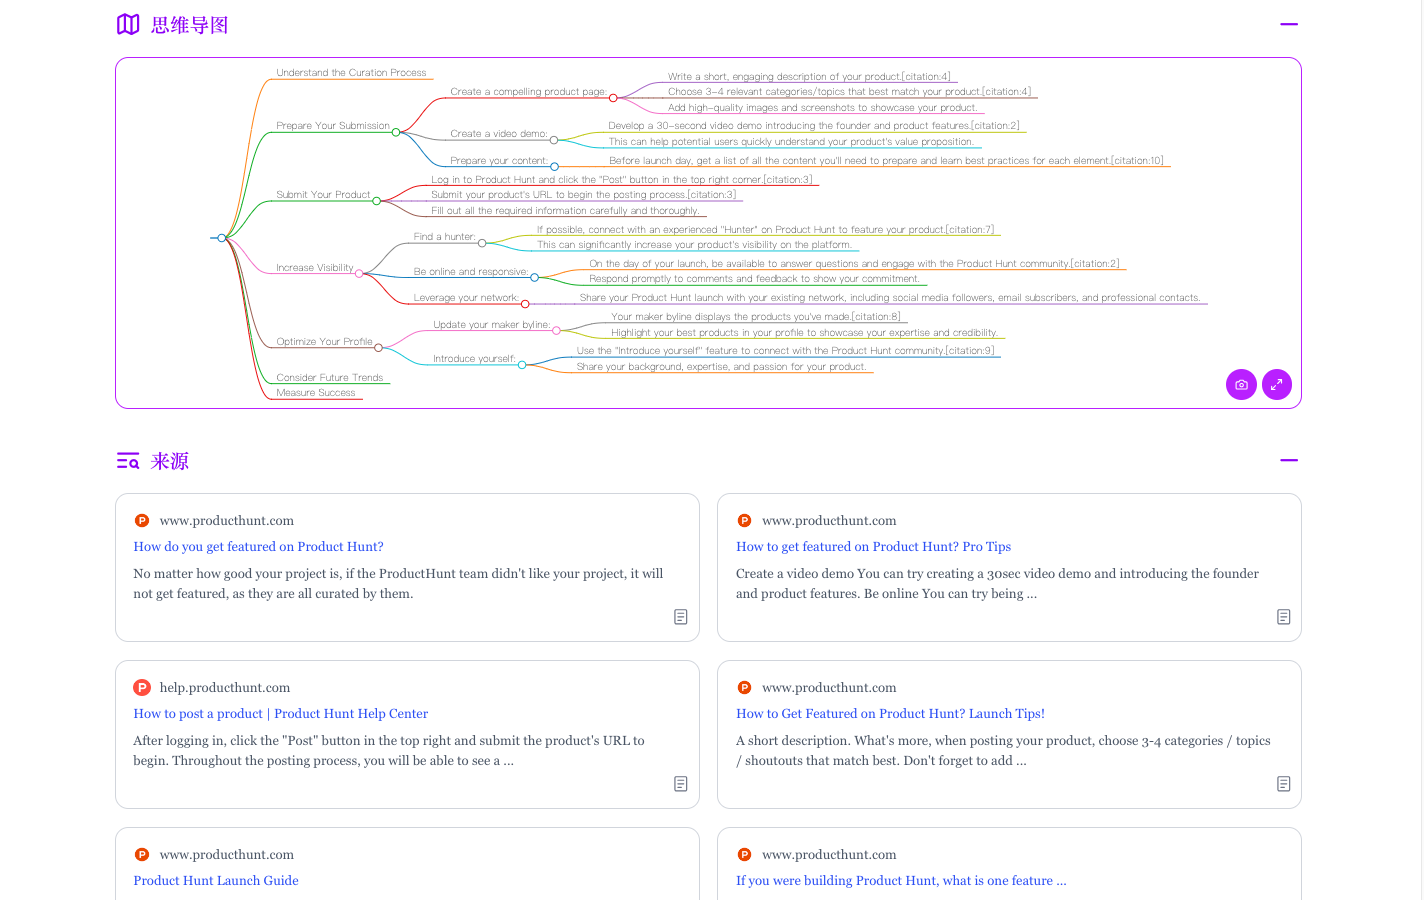Select the 'Consider Future Trends' node
Image resolution: width=1424 pixels, height=900 pixels.
[x=330, y=378]
